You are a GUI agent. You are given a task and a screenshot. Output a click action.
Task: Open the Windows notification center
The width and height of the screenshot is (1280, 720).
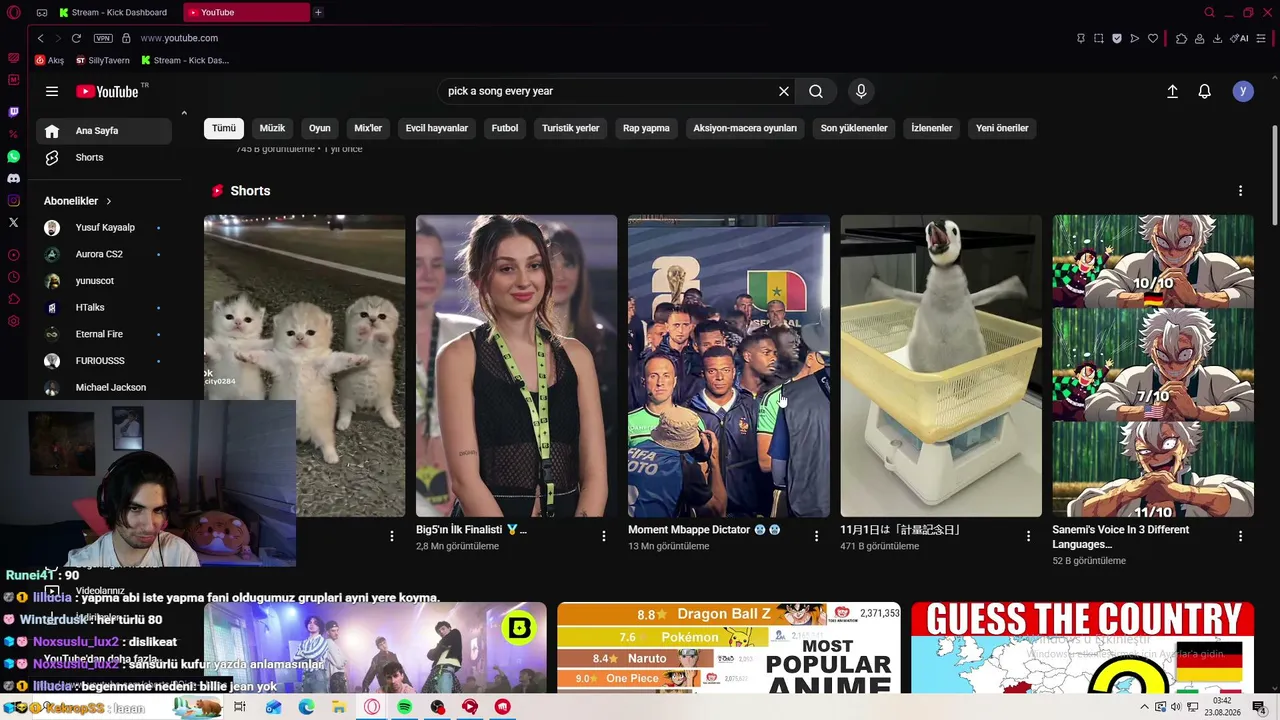tap(1260, 707)
